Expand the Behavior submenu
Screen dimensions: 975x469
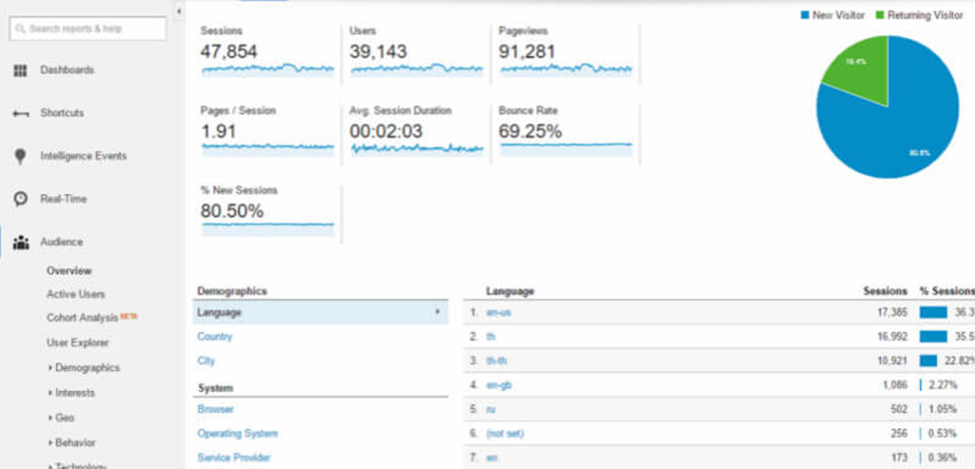pyautogui.click(x=76, y=442)
